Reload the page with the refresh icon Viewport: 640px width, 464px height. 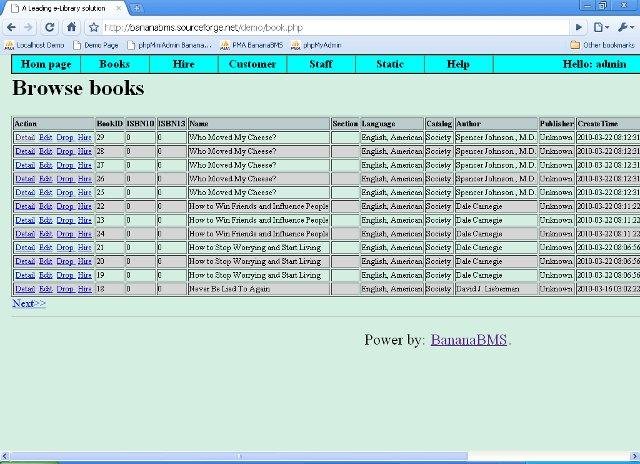(x=50, y=27)
